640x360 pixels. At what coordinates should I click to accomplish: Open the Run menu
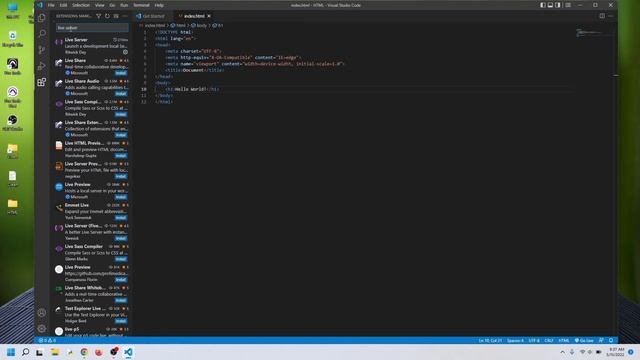coord(124,5)
